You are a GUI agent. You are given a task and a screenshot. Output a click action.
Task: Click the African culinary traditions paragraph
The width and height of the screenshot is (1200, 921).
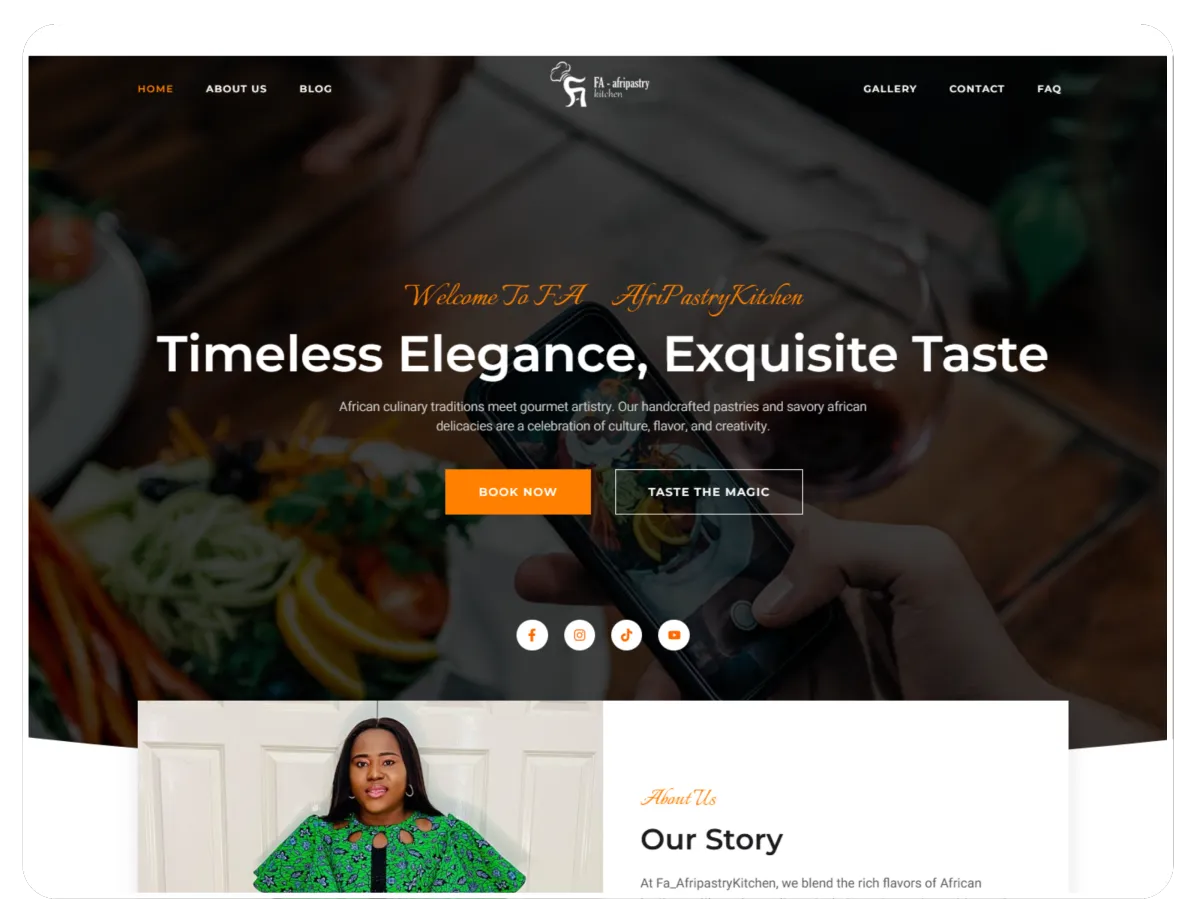tap(603, 416)
